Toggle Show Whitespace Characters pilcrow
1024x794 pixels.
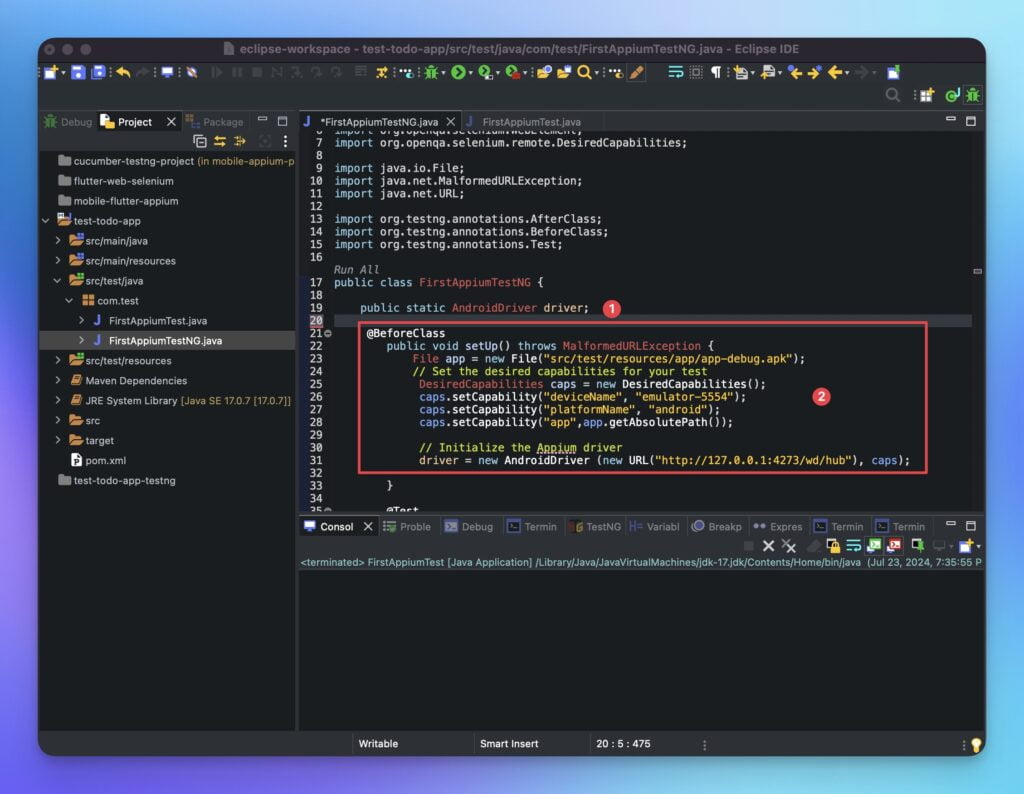point(716,72)
